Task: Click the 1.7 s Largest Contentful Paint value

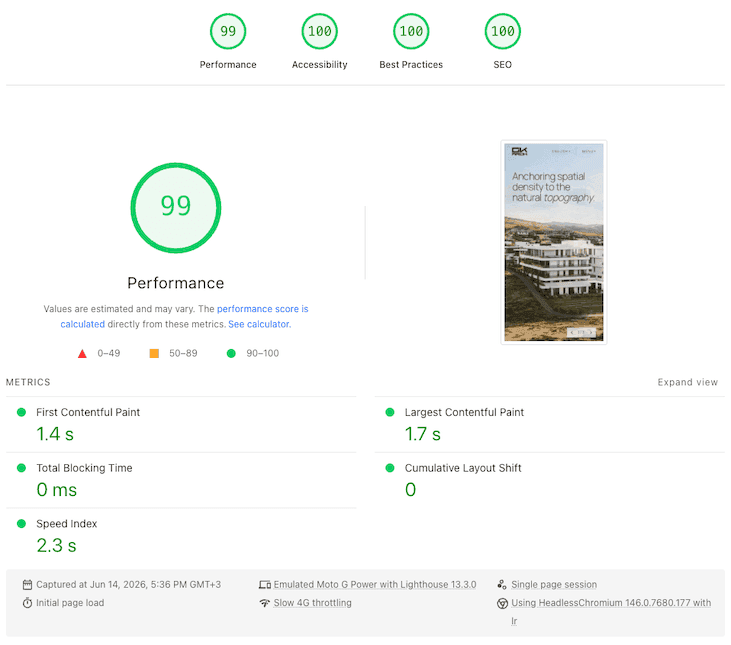Action: tap(422, 434)
